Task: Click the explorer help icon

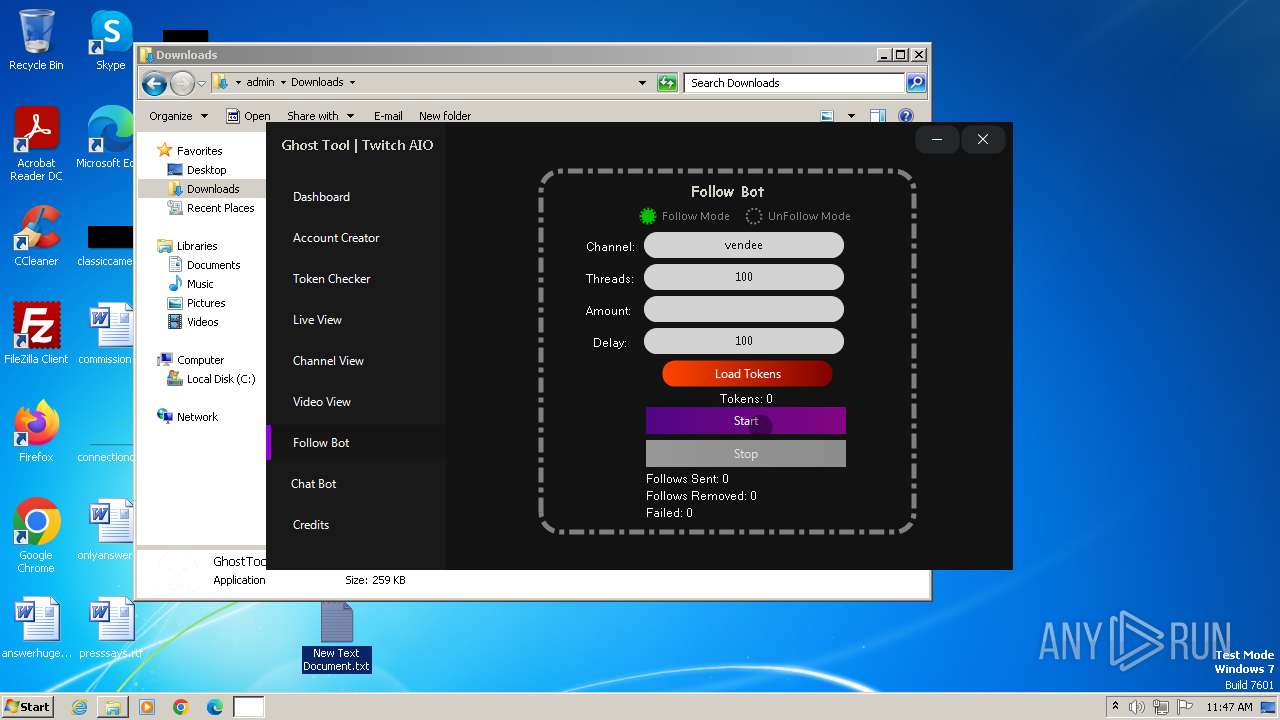Action: tap(906, 116)
